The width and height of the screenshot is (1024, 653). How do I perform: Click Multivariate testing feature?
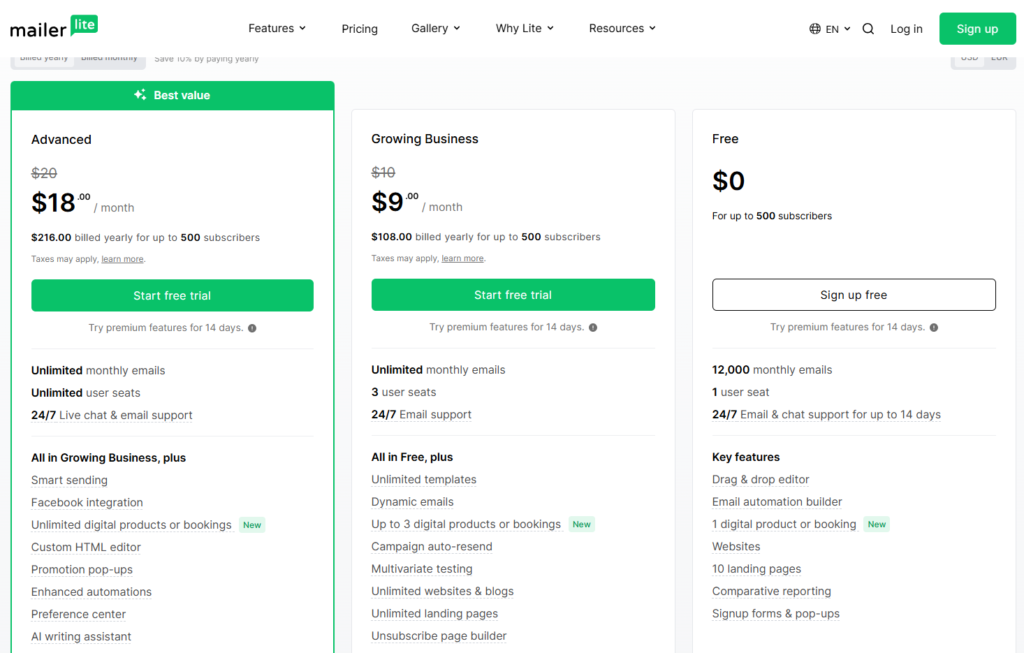pos(422,569)
